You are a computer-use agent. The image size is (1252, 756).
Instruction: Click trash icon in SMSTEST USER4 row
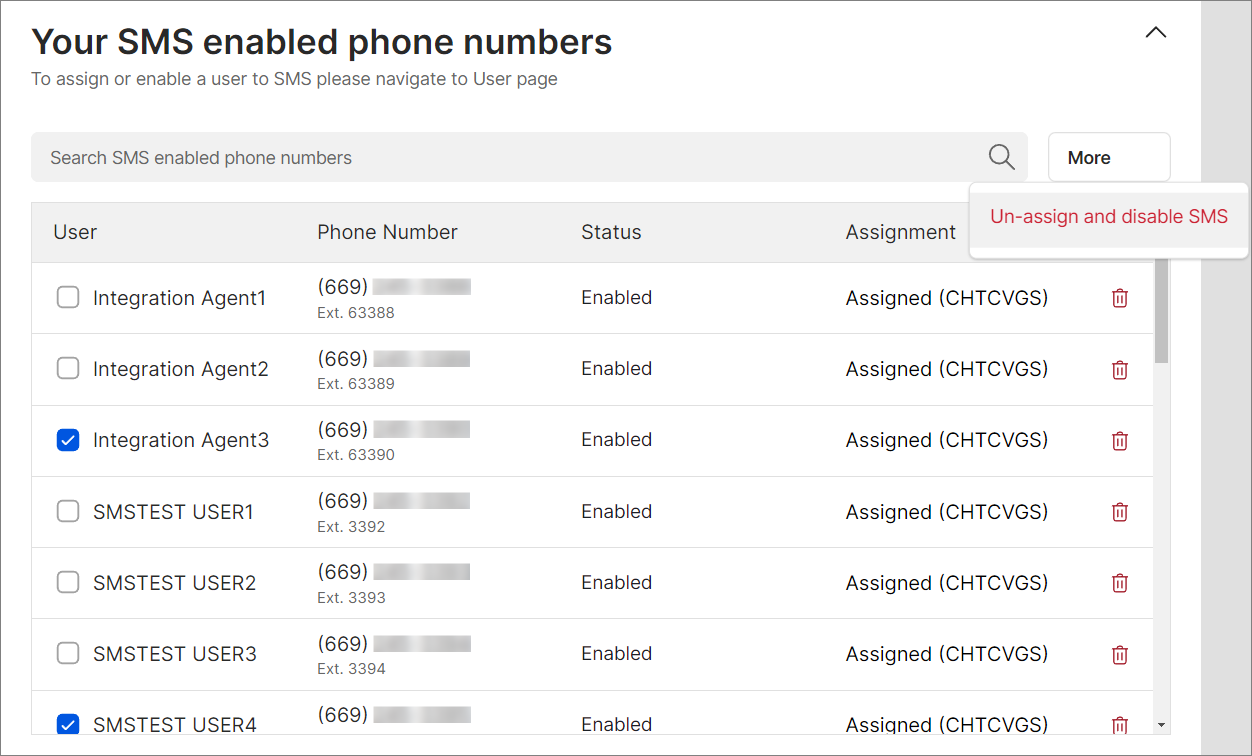click(x=1120, y=725)
